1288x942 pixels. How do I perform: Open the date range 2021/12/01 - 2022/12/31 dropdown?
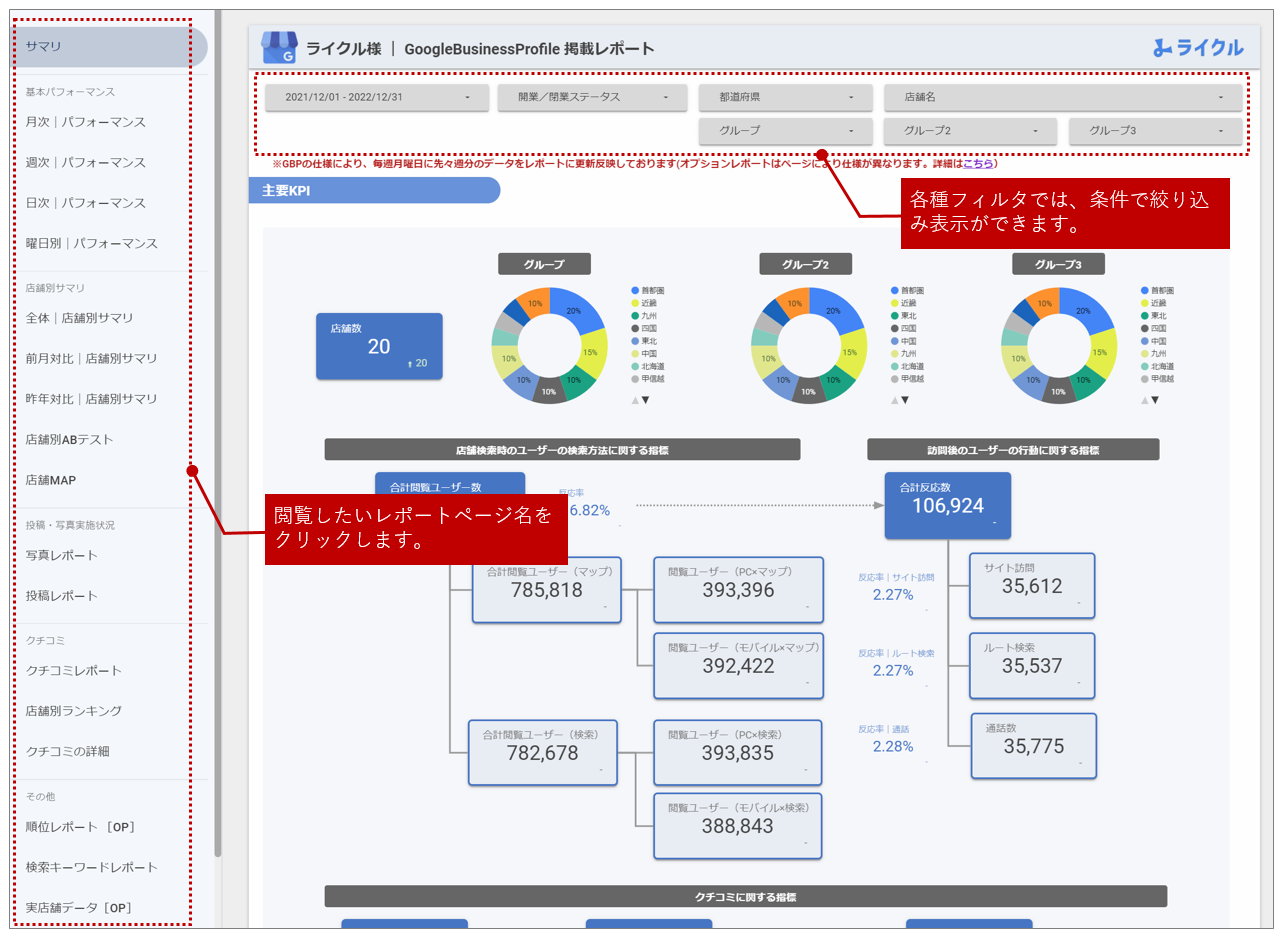(x=377, y=98)
